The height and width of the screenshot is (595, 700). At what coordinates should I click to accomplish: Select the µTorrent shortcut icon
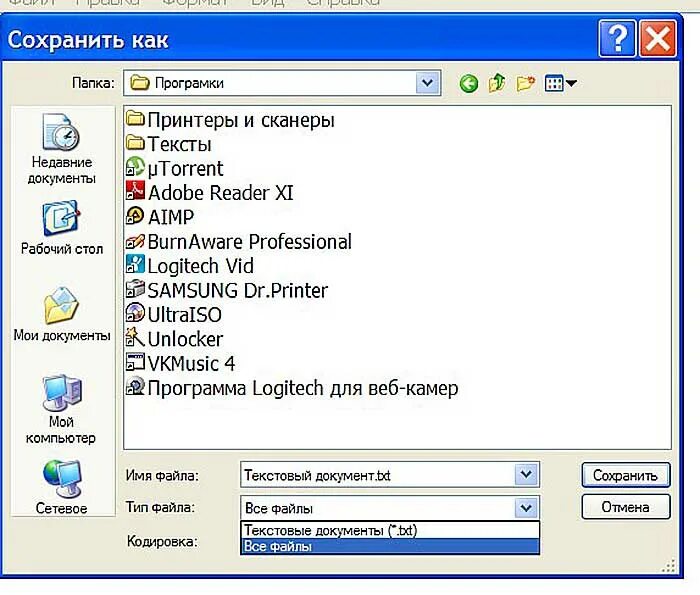135,167
